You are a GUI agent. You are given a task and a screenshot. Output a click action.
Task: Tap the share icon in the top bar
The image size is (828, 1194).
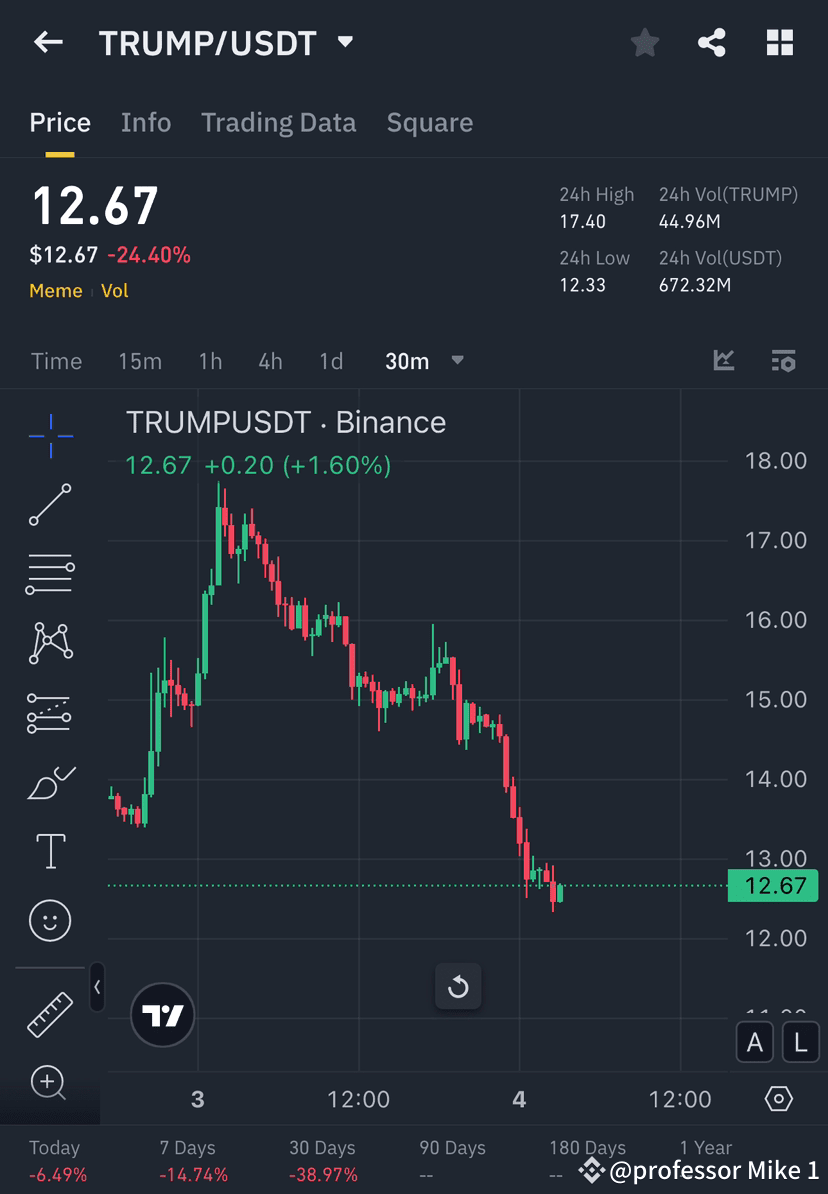pyautogui.click(x=712, y=42)
